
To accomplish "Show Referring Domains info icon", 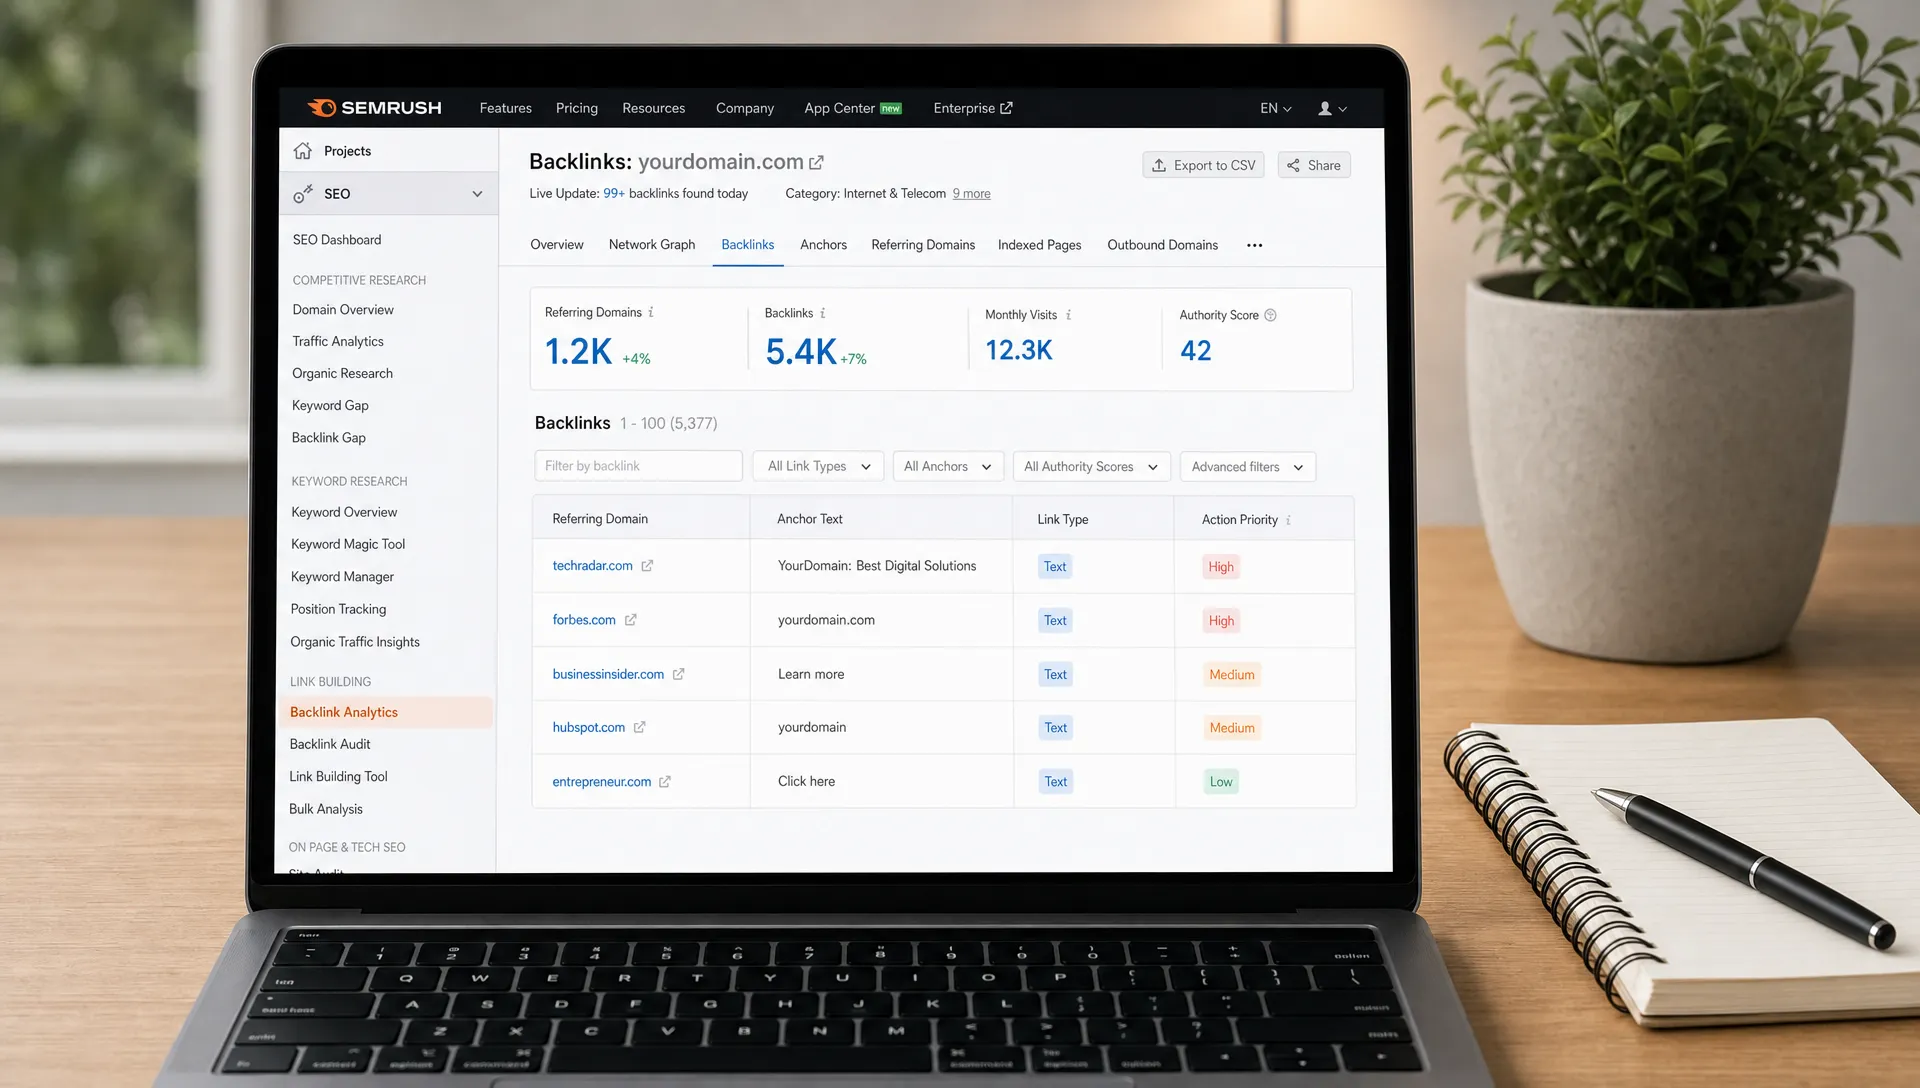I will tap(651, 312).
